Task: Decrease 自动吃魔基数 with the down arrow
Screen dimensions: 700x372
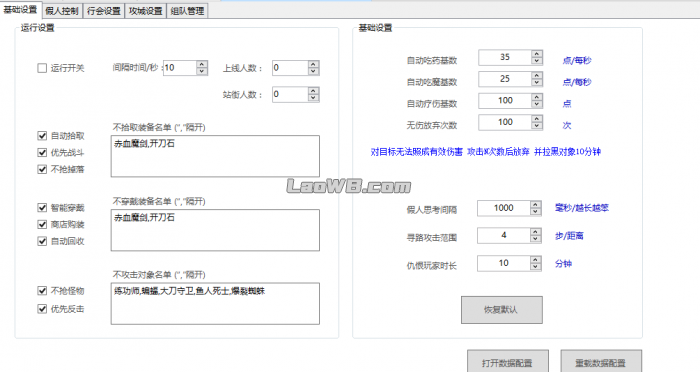Action: point(537,82)
